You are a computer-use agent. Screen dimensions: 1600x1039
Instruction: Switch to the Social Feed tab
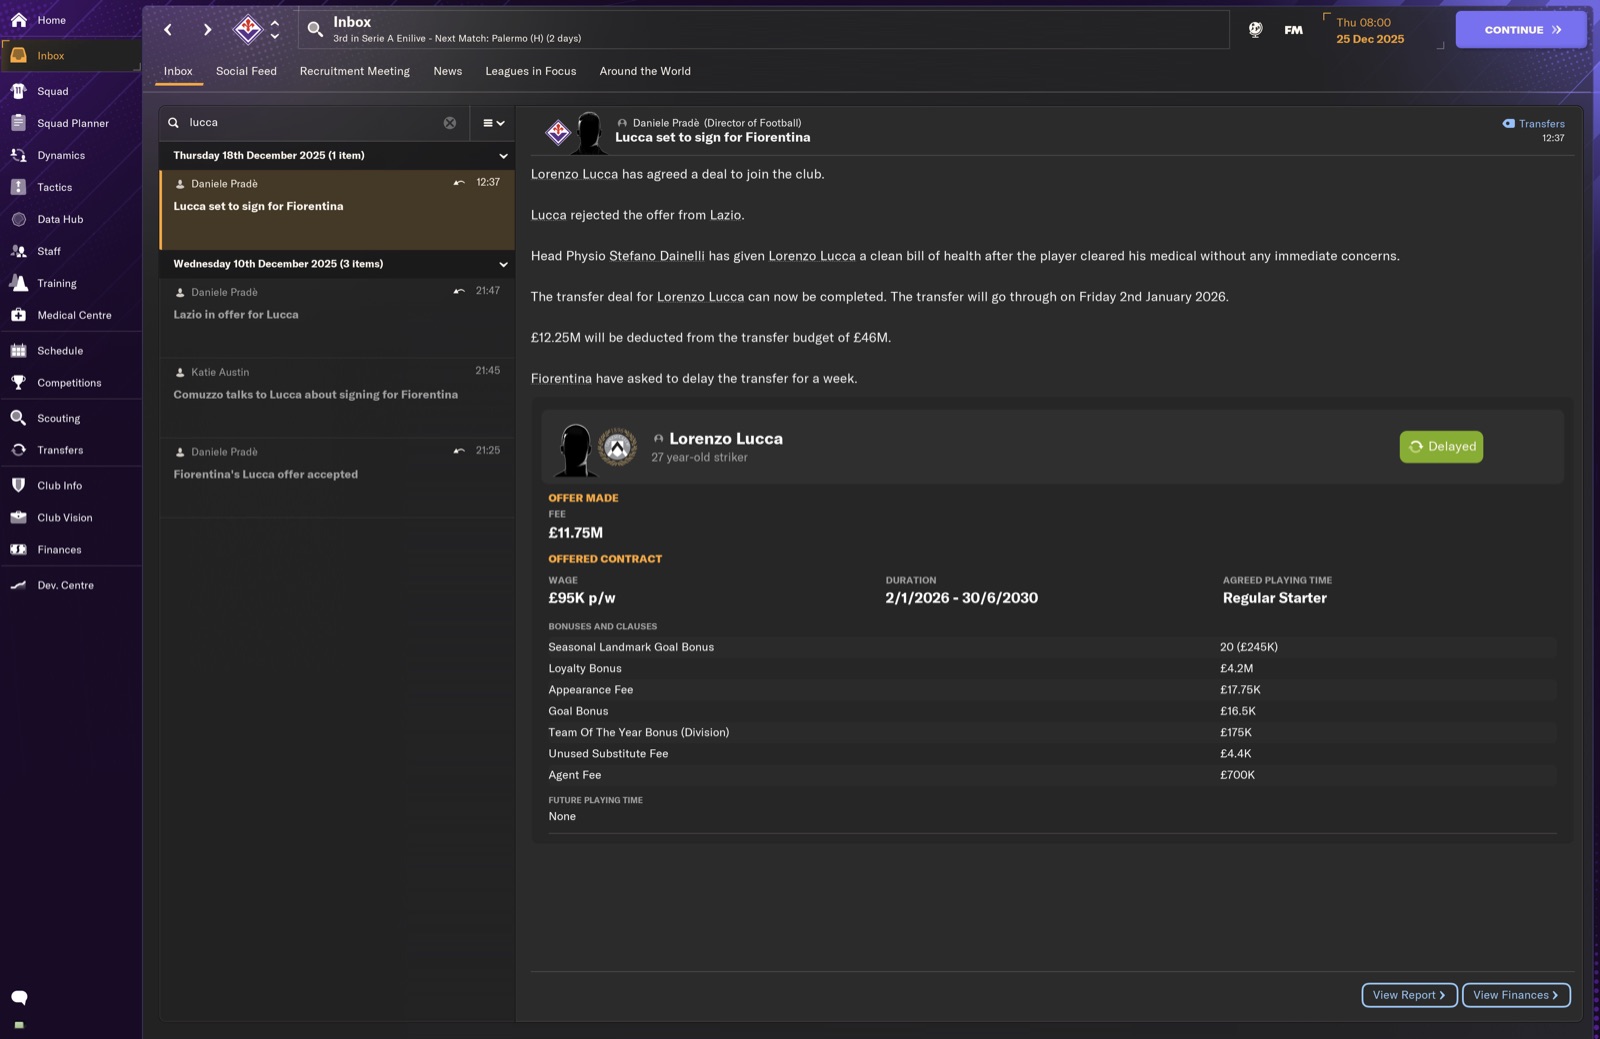246,71
